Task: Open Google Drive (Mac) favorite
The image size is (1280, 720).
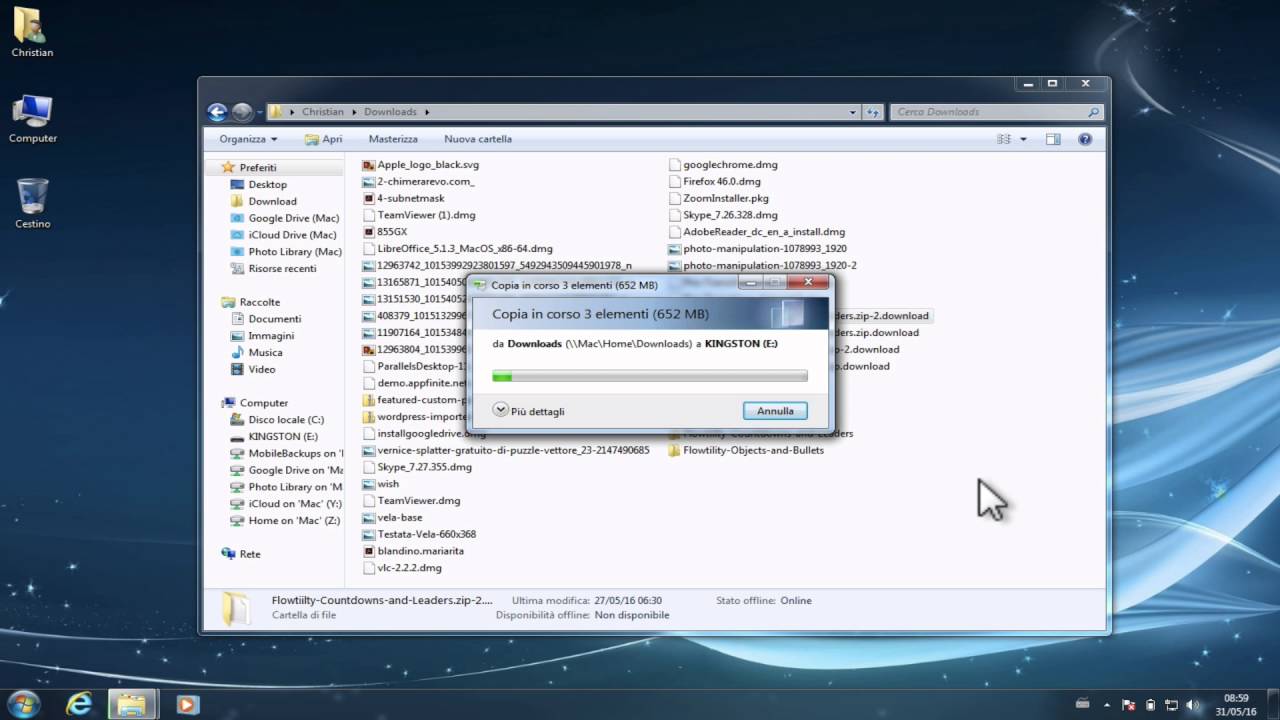Action: coord(285,218)
